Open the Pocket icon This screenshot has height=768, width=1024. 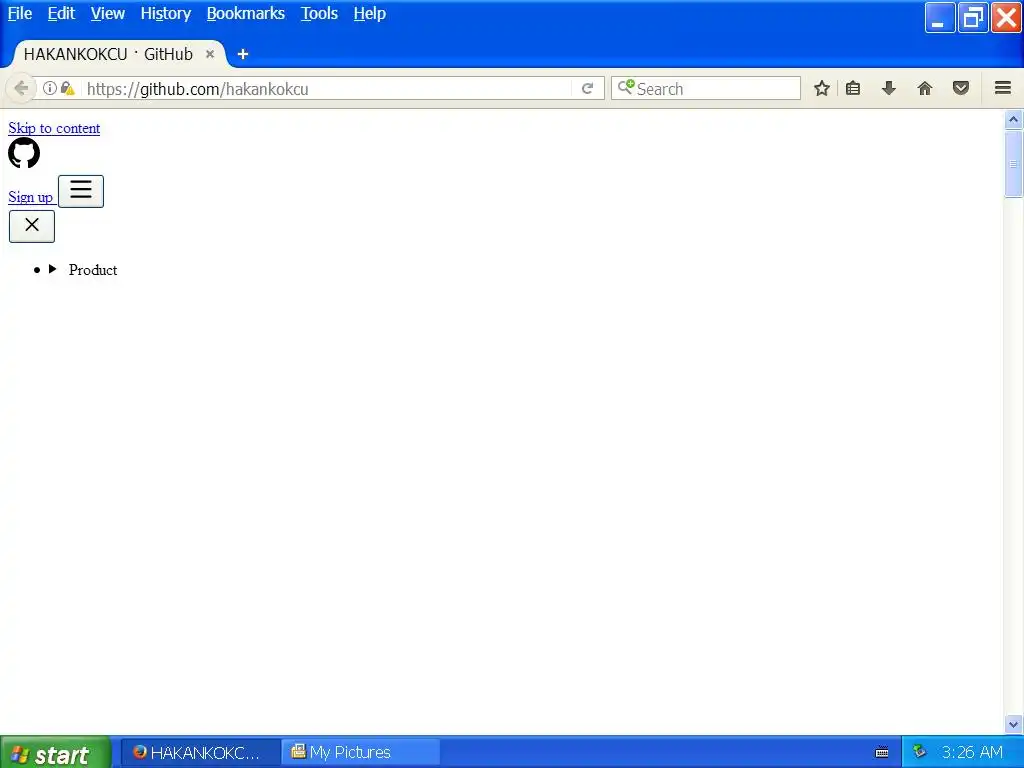click(961, 88)
